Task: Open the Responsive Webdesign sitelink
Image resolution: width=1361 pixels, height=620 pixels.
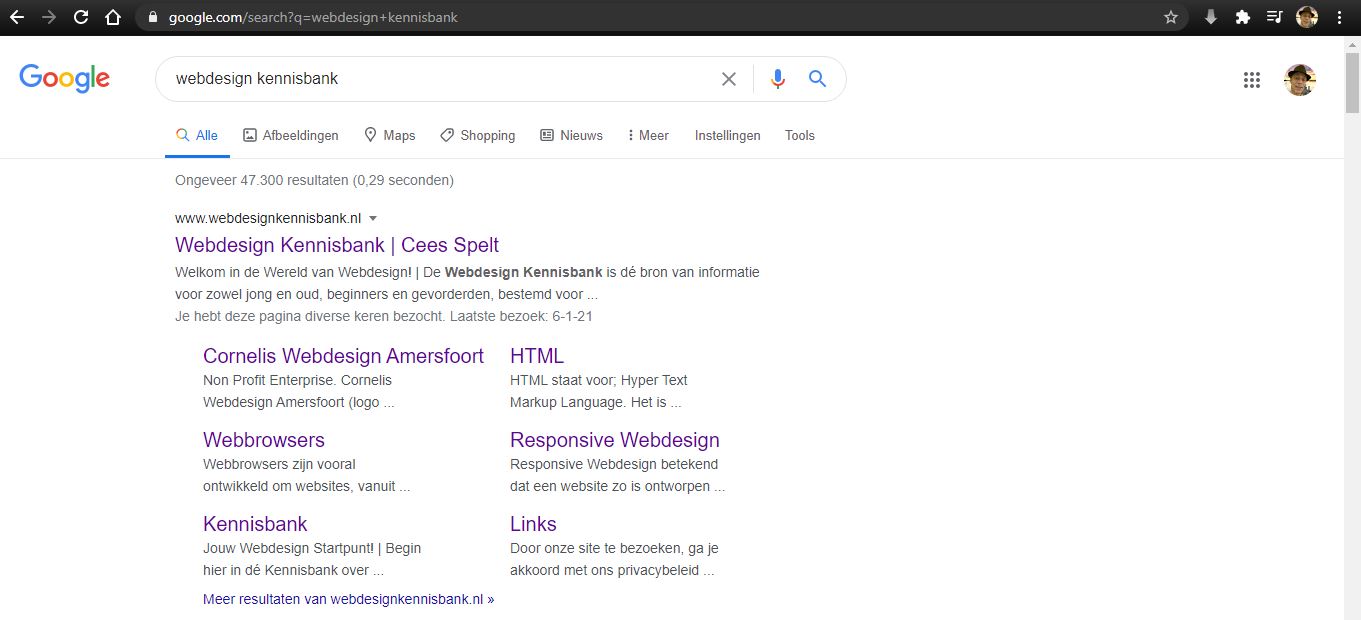Action: [x=615, y=440]
